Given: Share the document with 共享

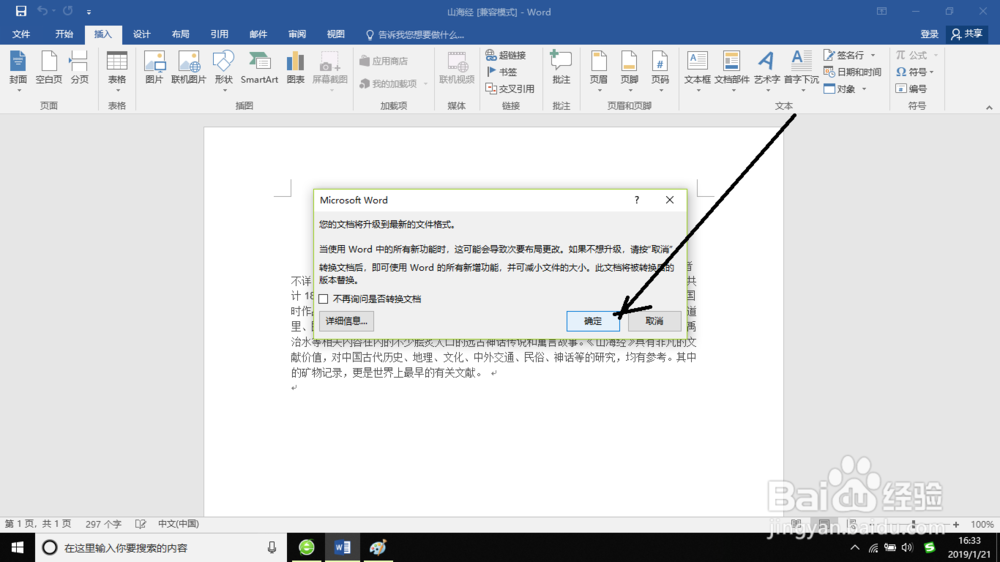Looking at the screenshot, I should (x=967, y=34).
